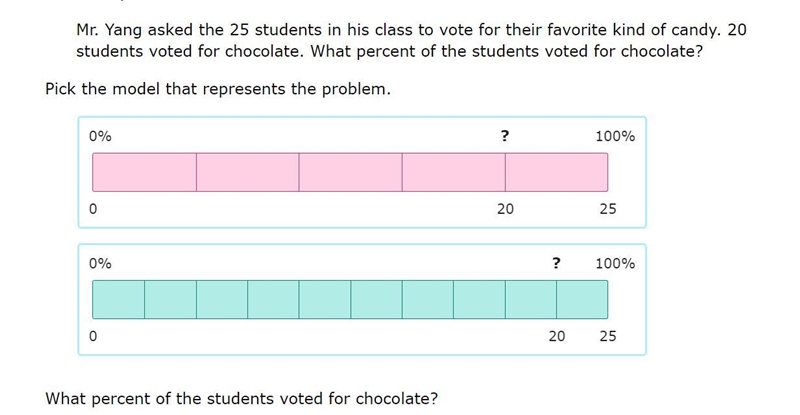Click the 0% label in pink model

pyautogui.click(x=100, y=136)
